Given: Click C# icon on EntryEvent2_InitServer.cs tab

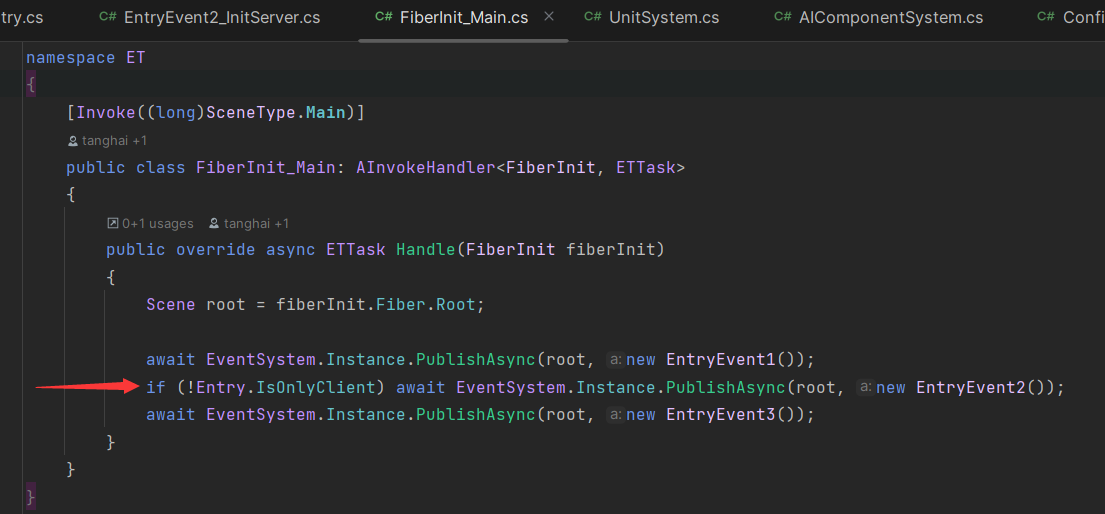Looking at the screenshot, I should [107, 18].
